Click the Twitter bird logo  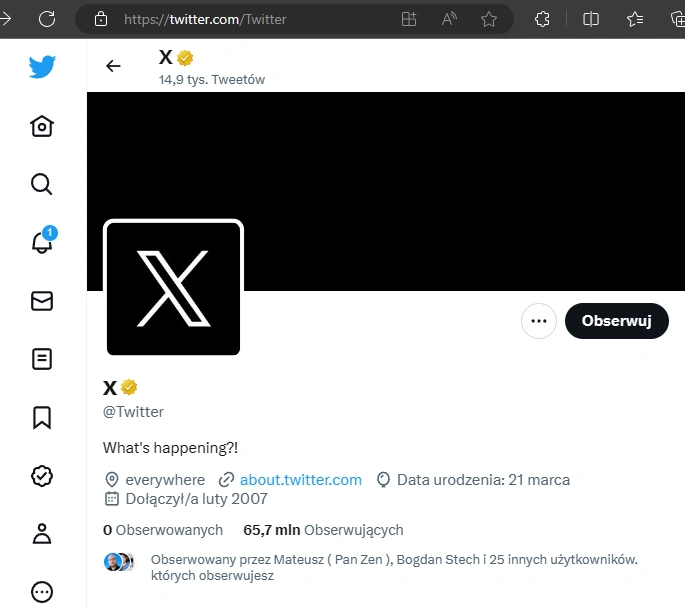click(x=42, y=67)
